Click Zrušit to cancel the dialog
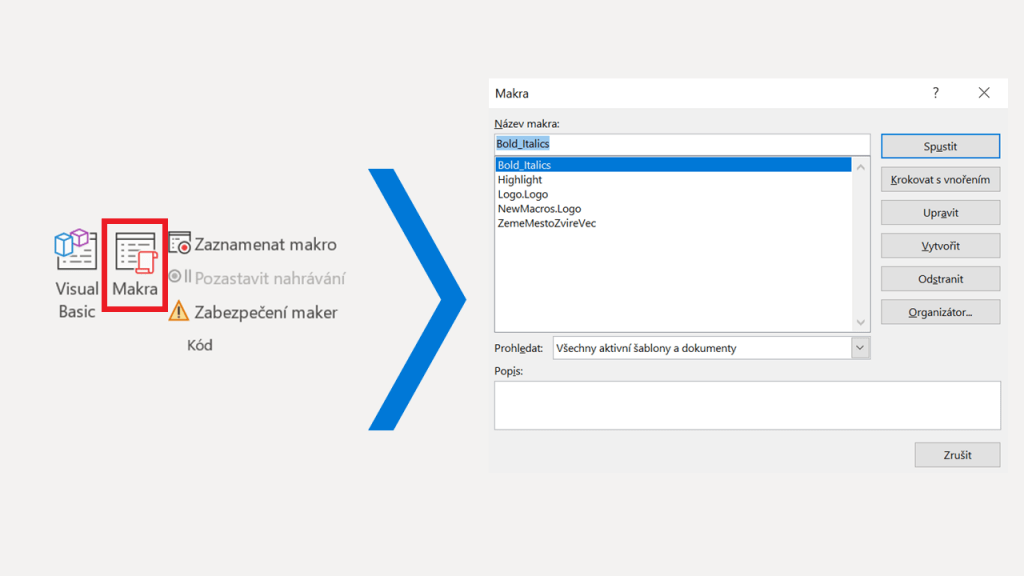1024x576 pixels. 957,454
